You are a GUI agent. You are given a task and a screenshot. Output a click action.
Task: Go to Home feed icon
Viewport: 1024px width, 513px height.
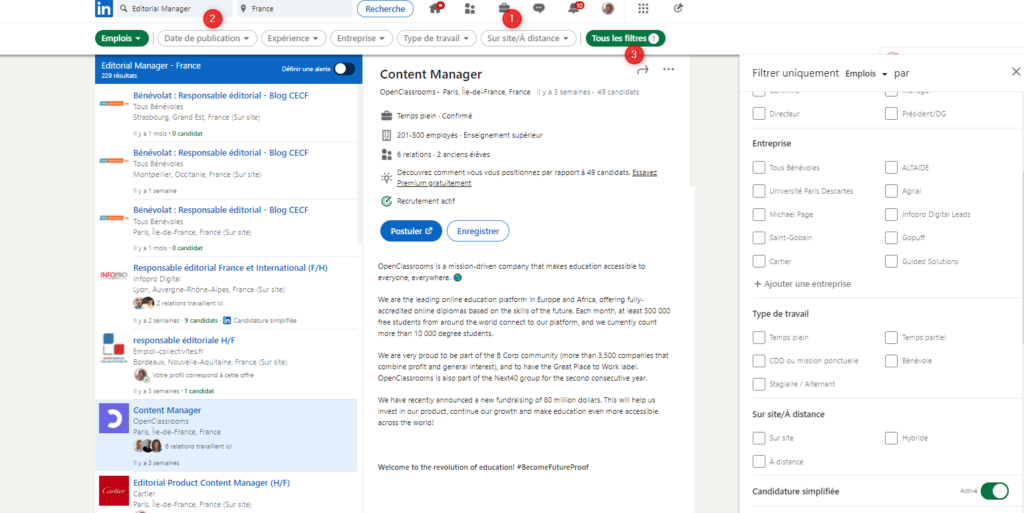click(x=436, y=8)
